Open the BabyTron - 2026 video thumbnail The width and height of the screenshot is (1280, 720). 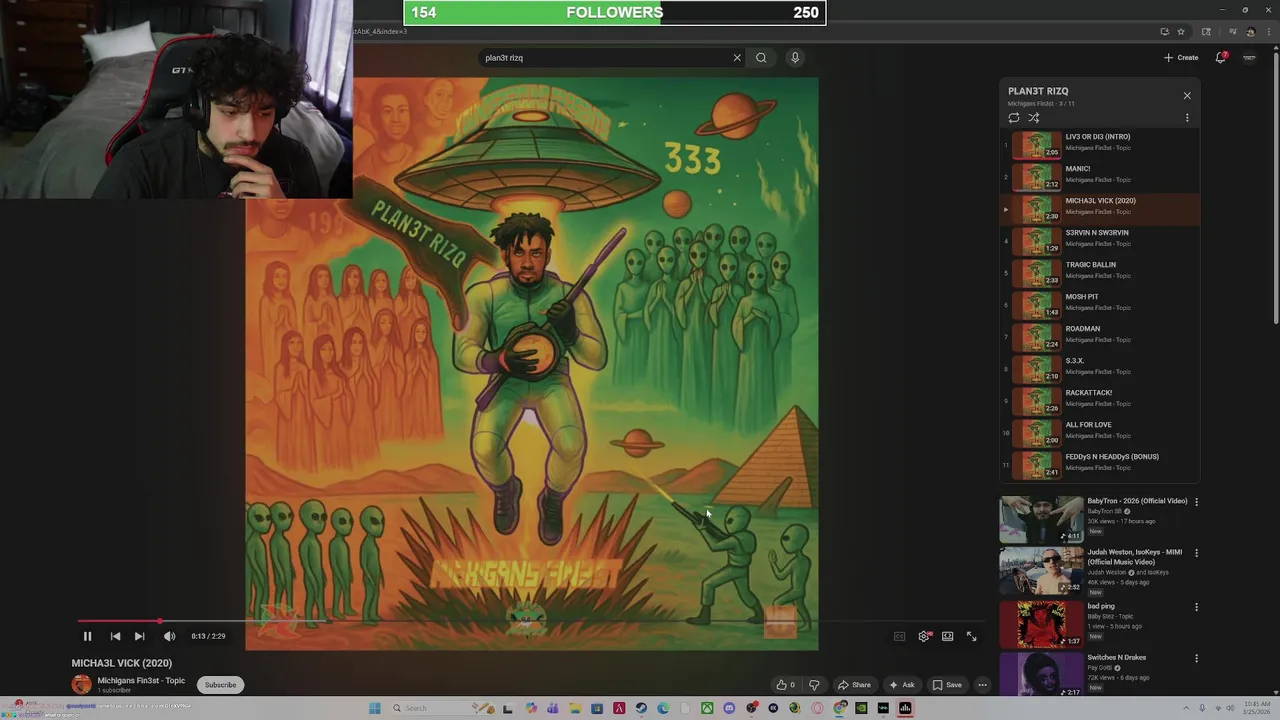[1041, 520]
